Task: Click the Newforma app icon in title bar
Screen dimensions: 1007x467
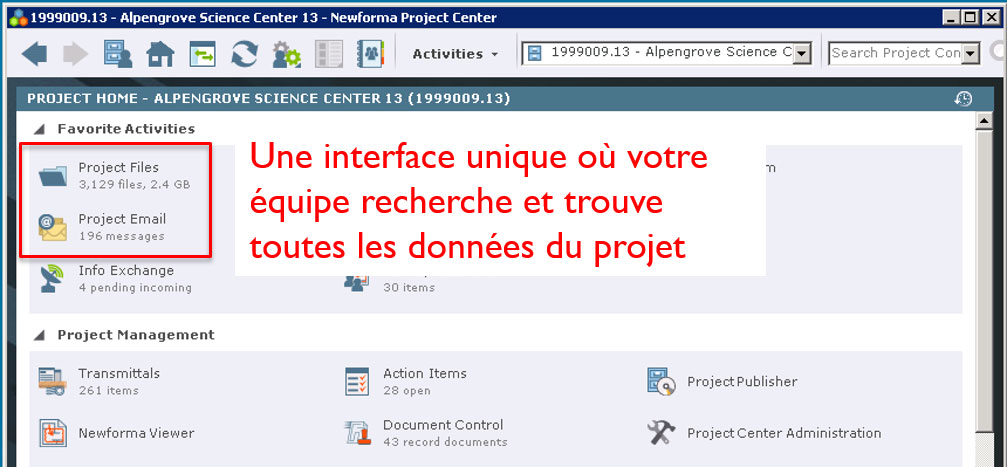Action: click(19, 18)
